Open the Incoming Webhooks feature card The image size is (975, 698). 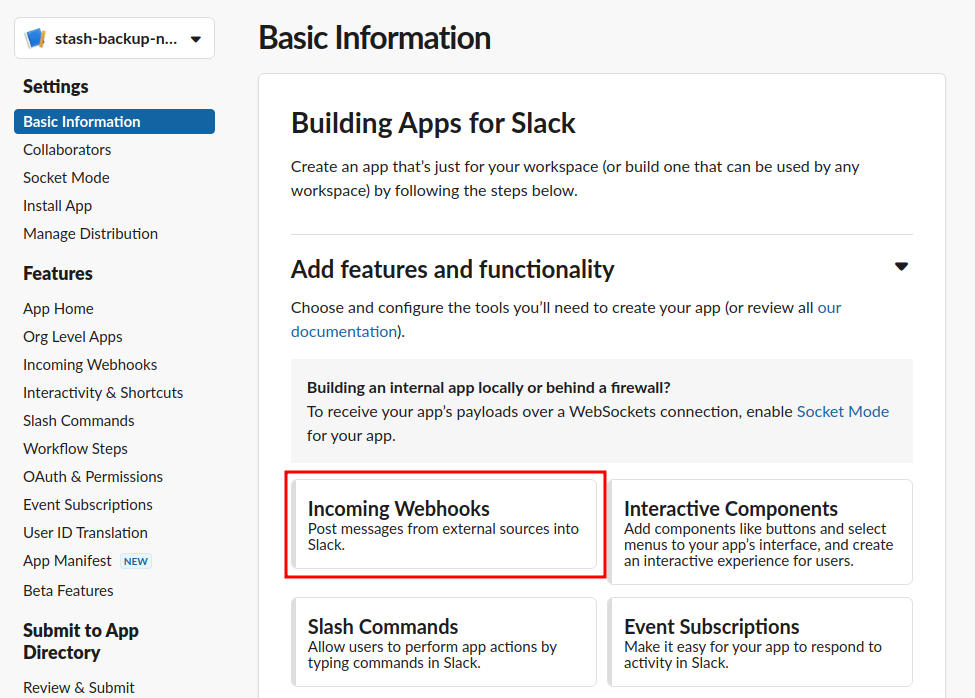coord(445,525)
